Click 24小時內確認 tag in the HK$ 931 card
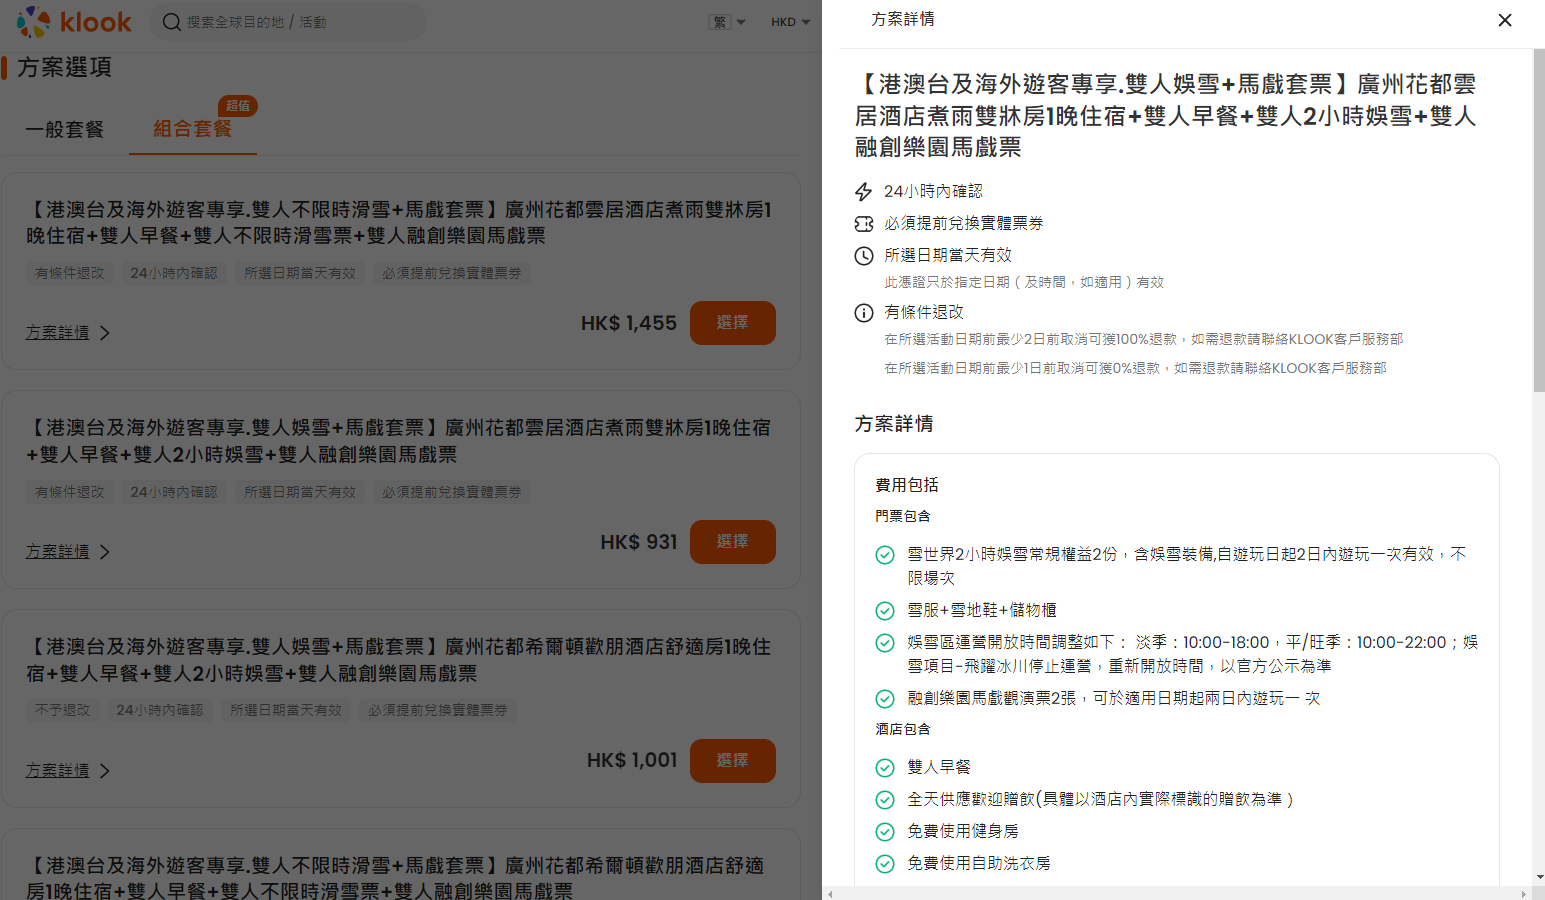Screen dimensions: 1545x900 coord(174,492)
